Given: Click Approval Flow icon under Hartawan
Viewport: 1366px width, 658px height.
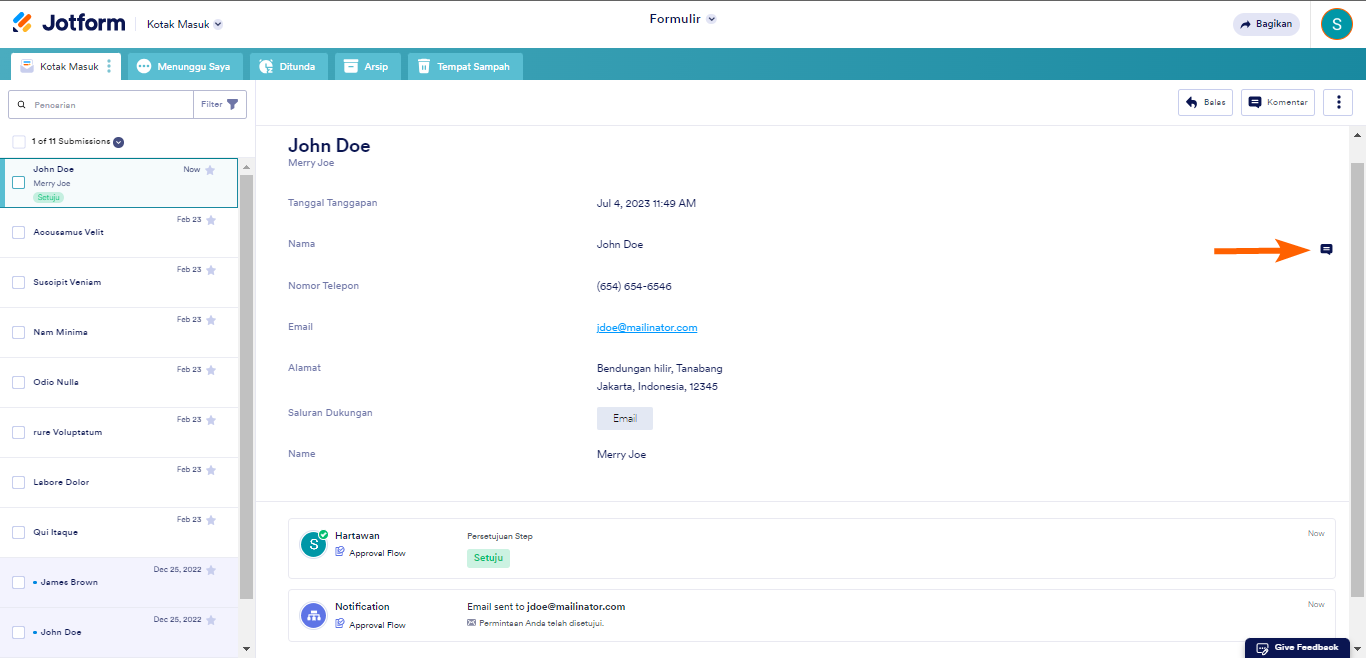Looking at the screenshot, I should pyautogui.click(x=340, y=552).
